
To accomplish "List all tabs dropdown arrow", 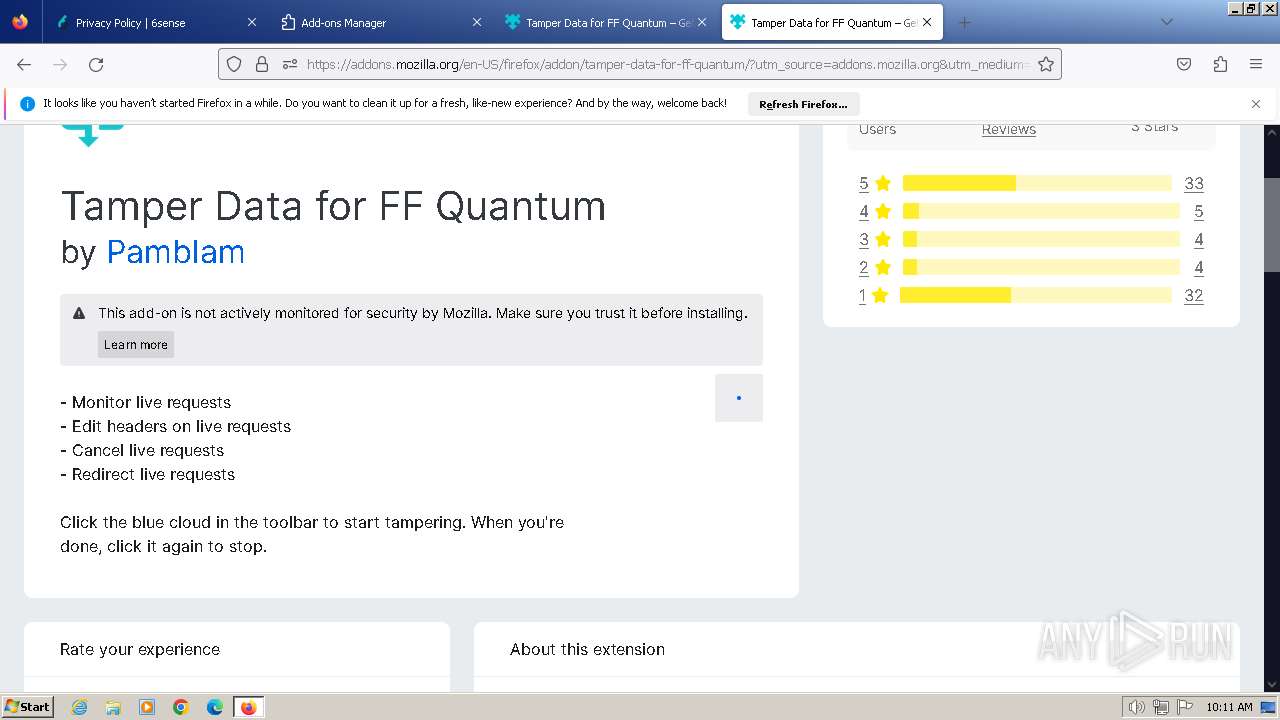I will [x=1166, y=22].
